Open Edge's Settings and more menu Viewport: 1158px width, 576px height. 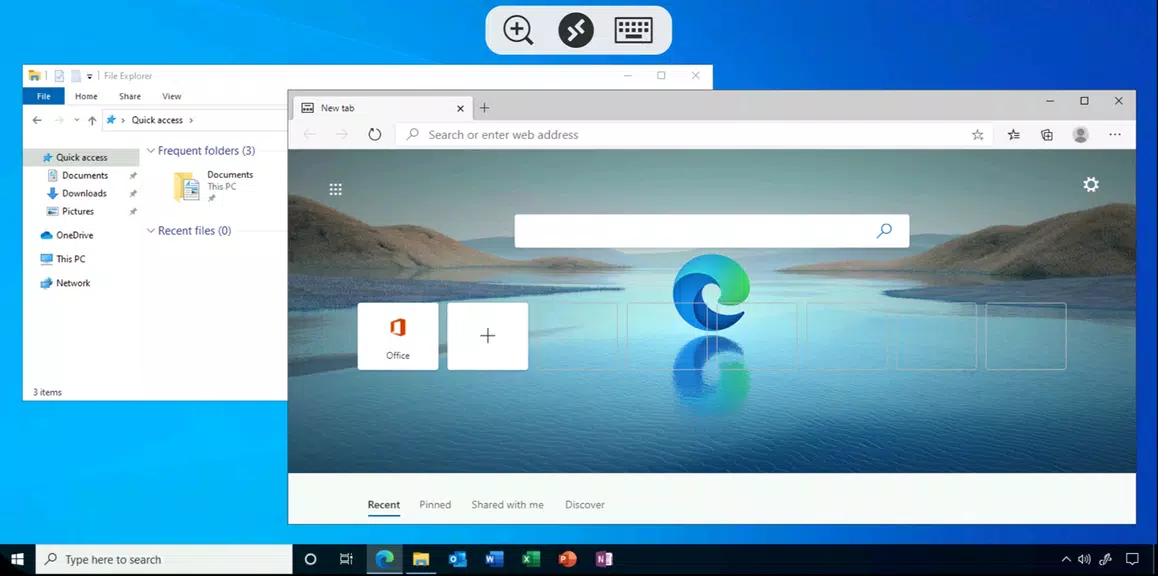pos(1114,134)
